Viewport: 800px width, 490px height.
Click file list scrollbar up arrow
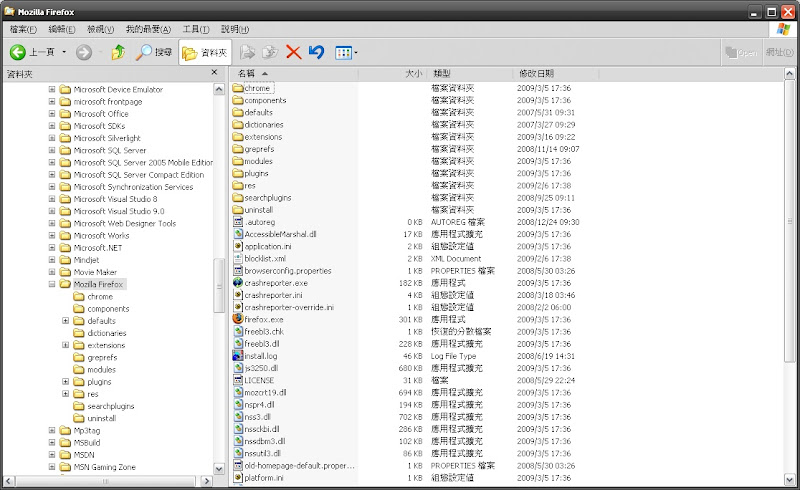[x=789, y=74]
